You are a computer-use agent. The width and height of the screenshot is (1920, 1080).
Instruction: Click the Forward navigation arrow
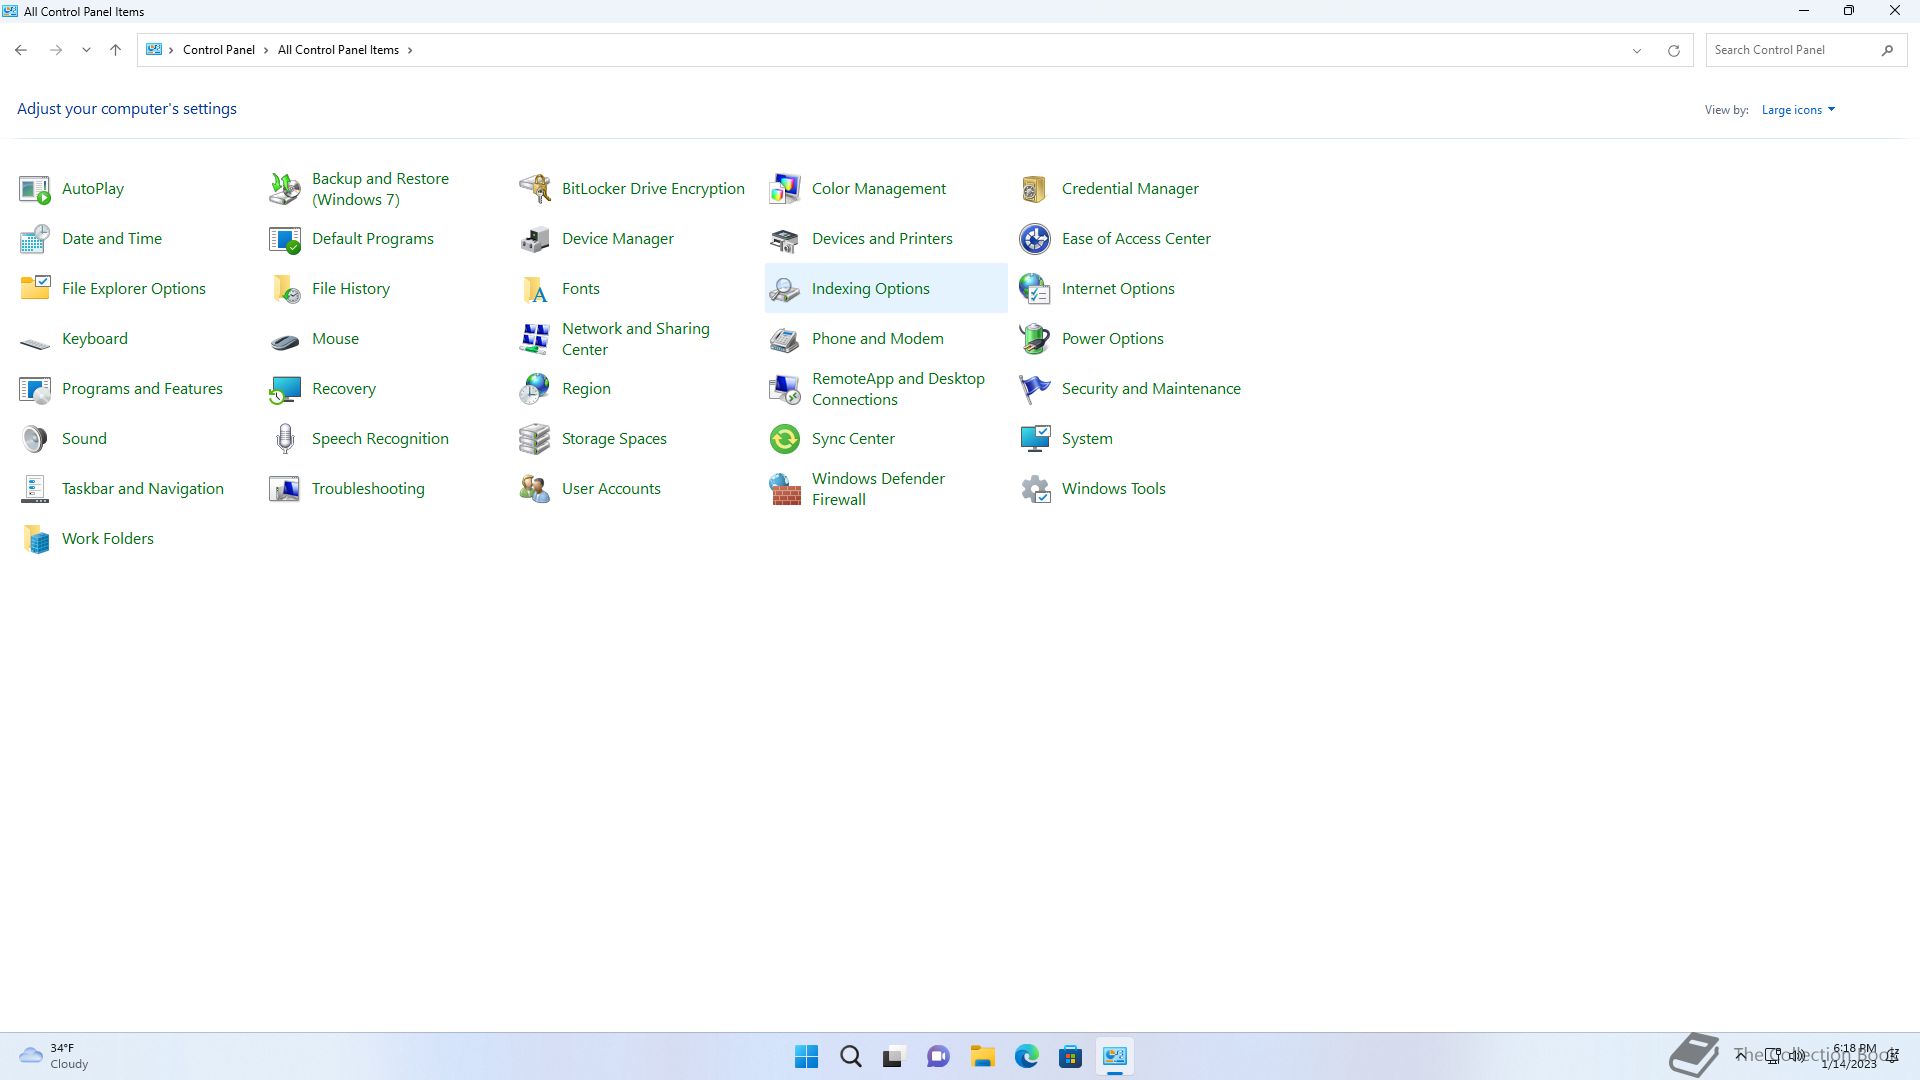(x=56, y=50)
